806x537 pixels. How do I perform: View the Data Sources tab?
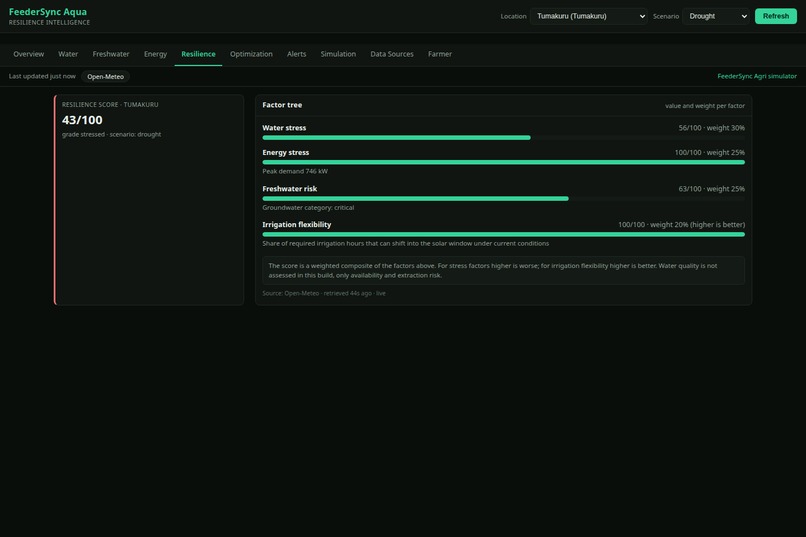[x=392, y=54]
